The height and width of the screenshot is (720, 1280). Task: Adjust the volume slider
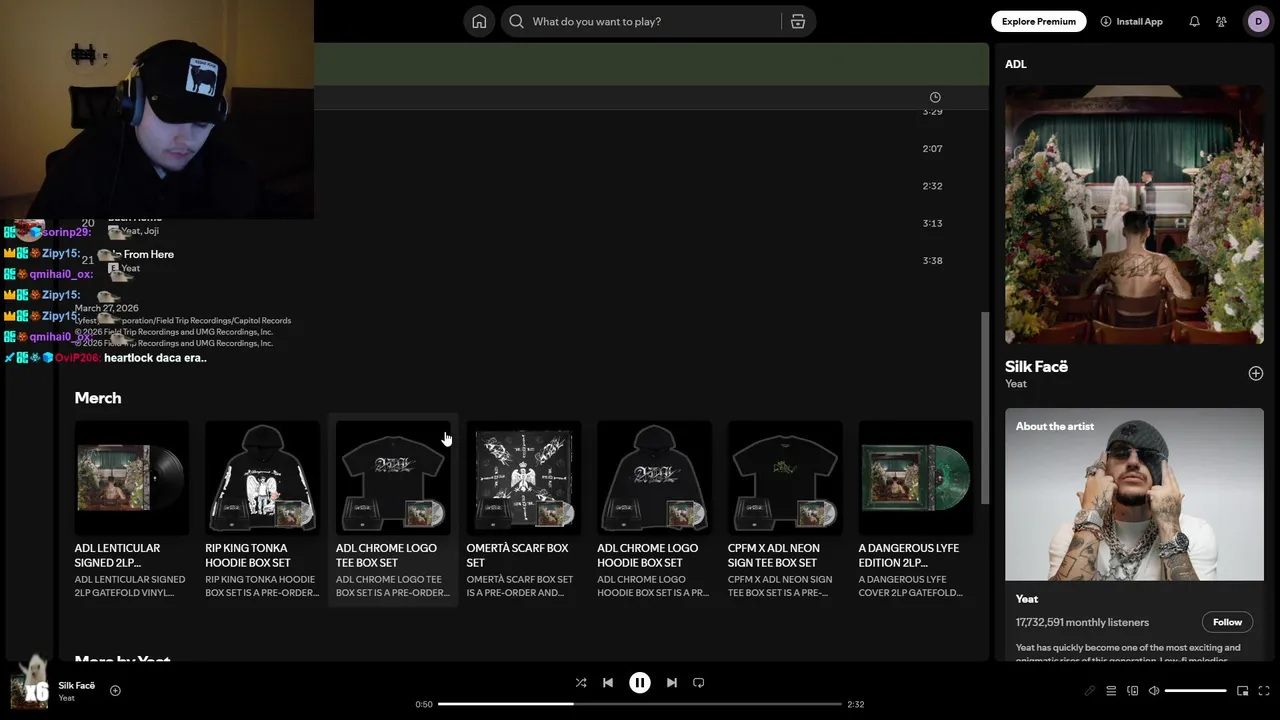[1196, 691]
